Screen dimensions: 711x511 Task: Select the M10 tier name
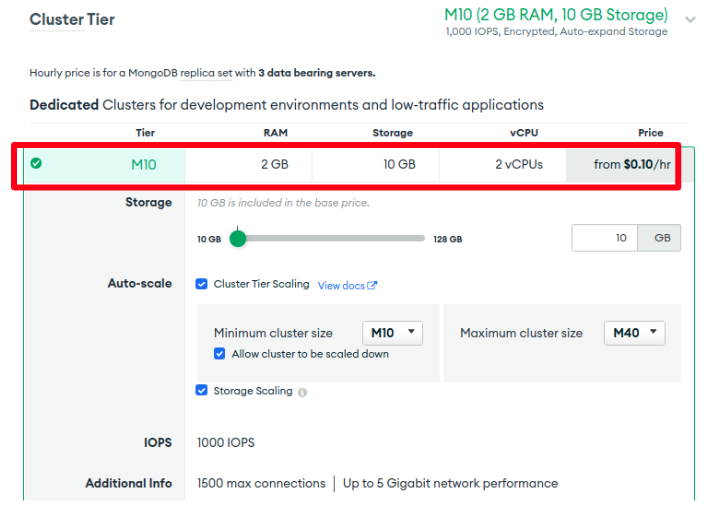[x=144, y=165]
